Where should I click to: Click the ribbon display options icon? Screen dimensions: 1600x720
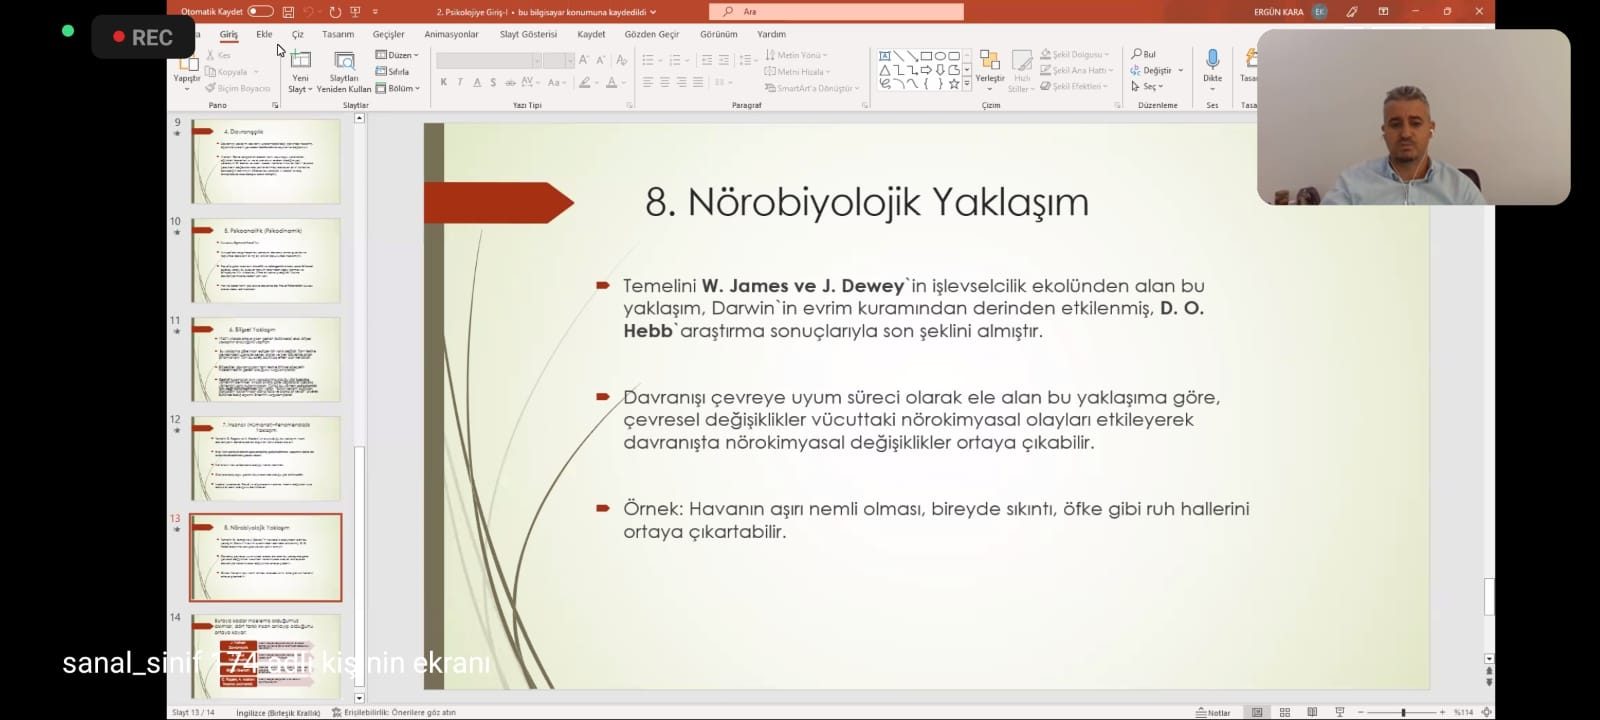1383,11
